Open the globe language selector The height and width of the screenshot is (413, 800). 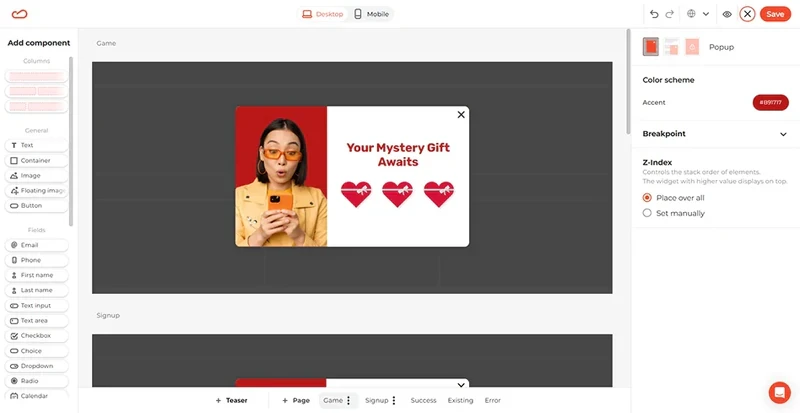[x=691, y=14]
